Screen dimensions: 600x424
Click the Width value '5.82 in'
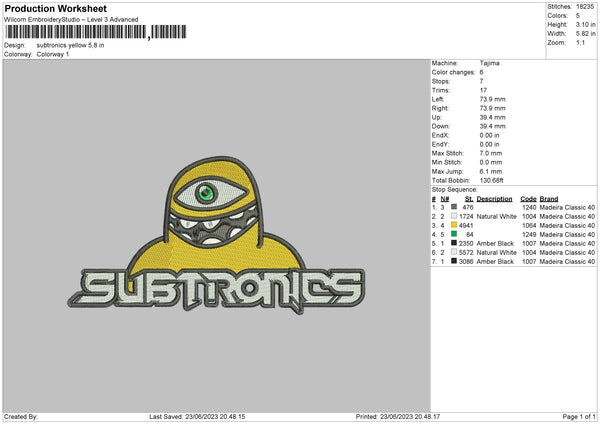tap(585, 34)
